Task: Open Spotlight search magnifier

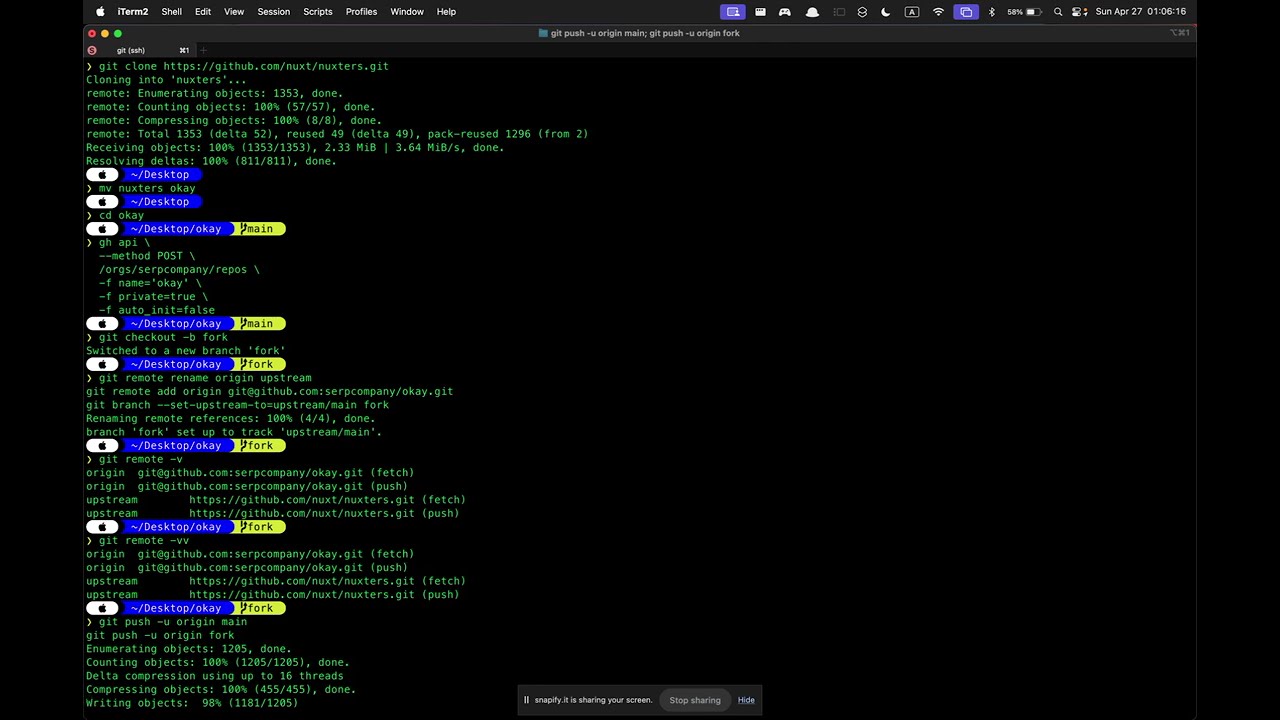Action: [x=1058, y=12]
